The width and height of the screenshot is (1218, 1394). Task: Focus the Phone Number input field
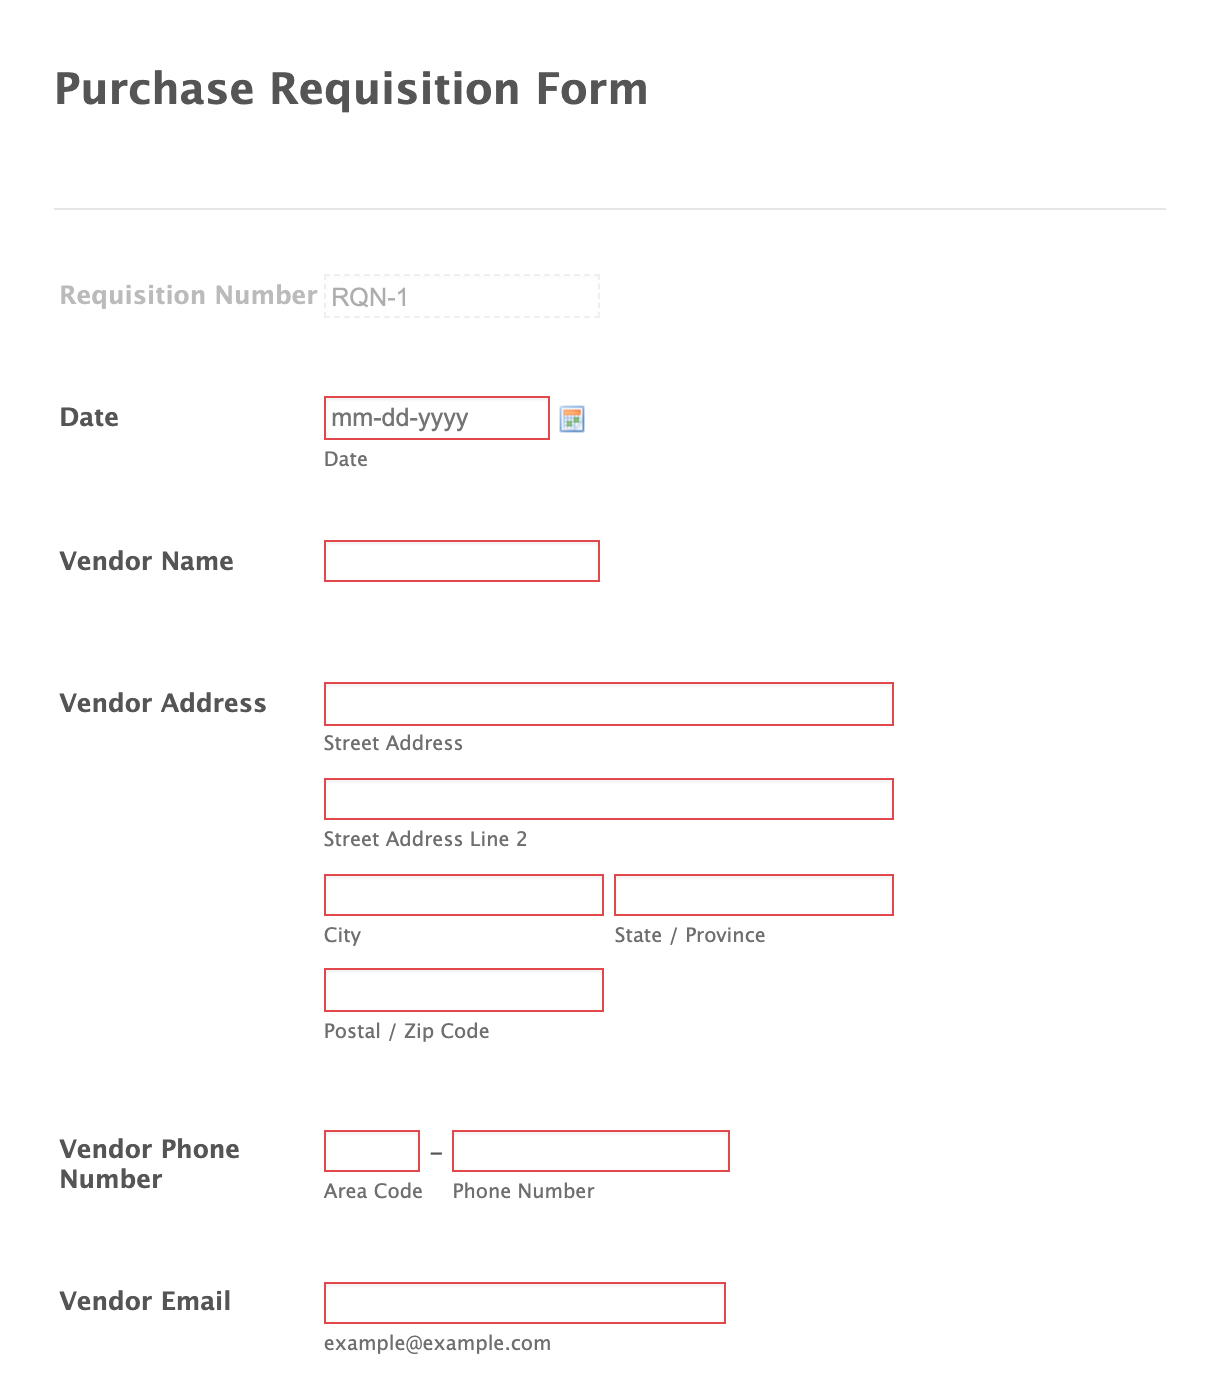click(x=590, y=1151)
